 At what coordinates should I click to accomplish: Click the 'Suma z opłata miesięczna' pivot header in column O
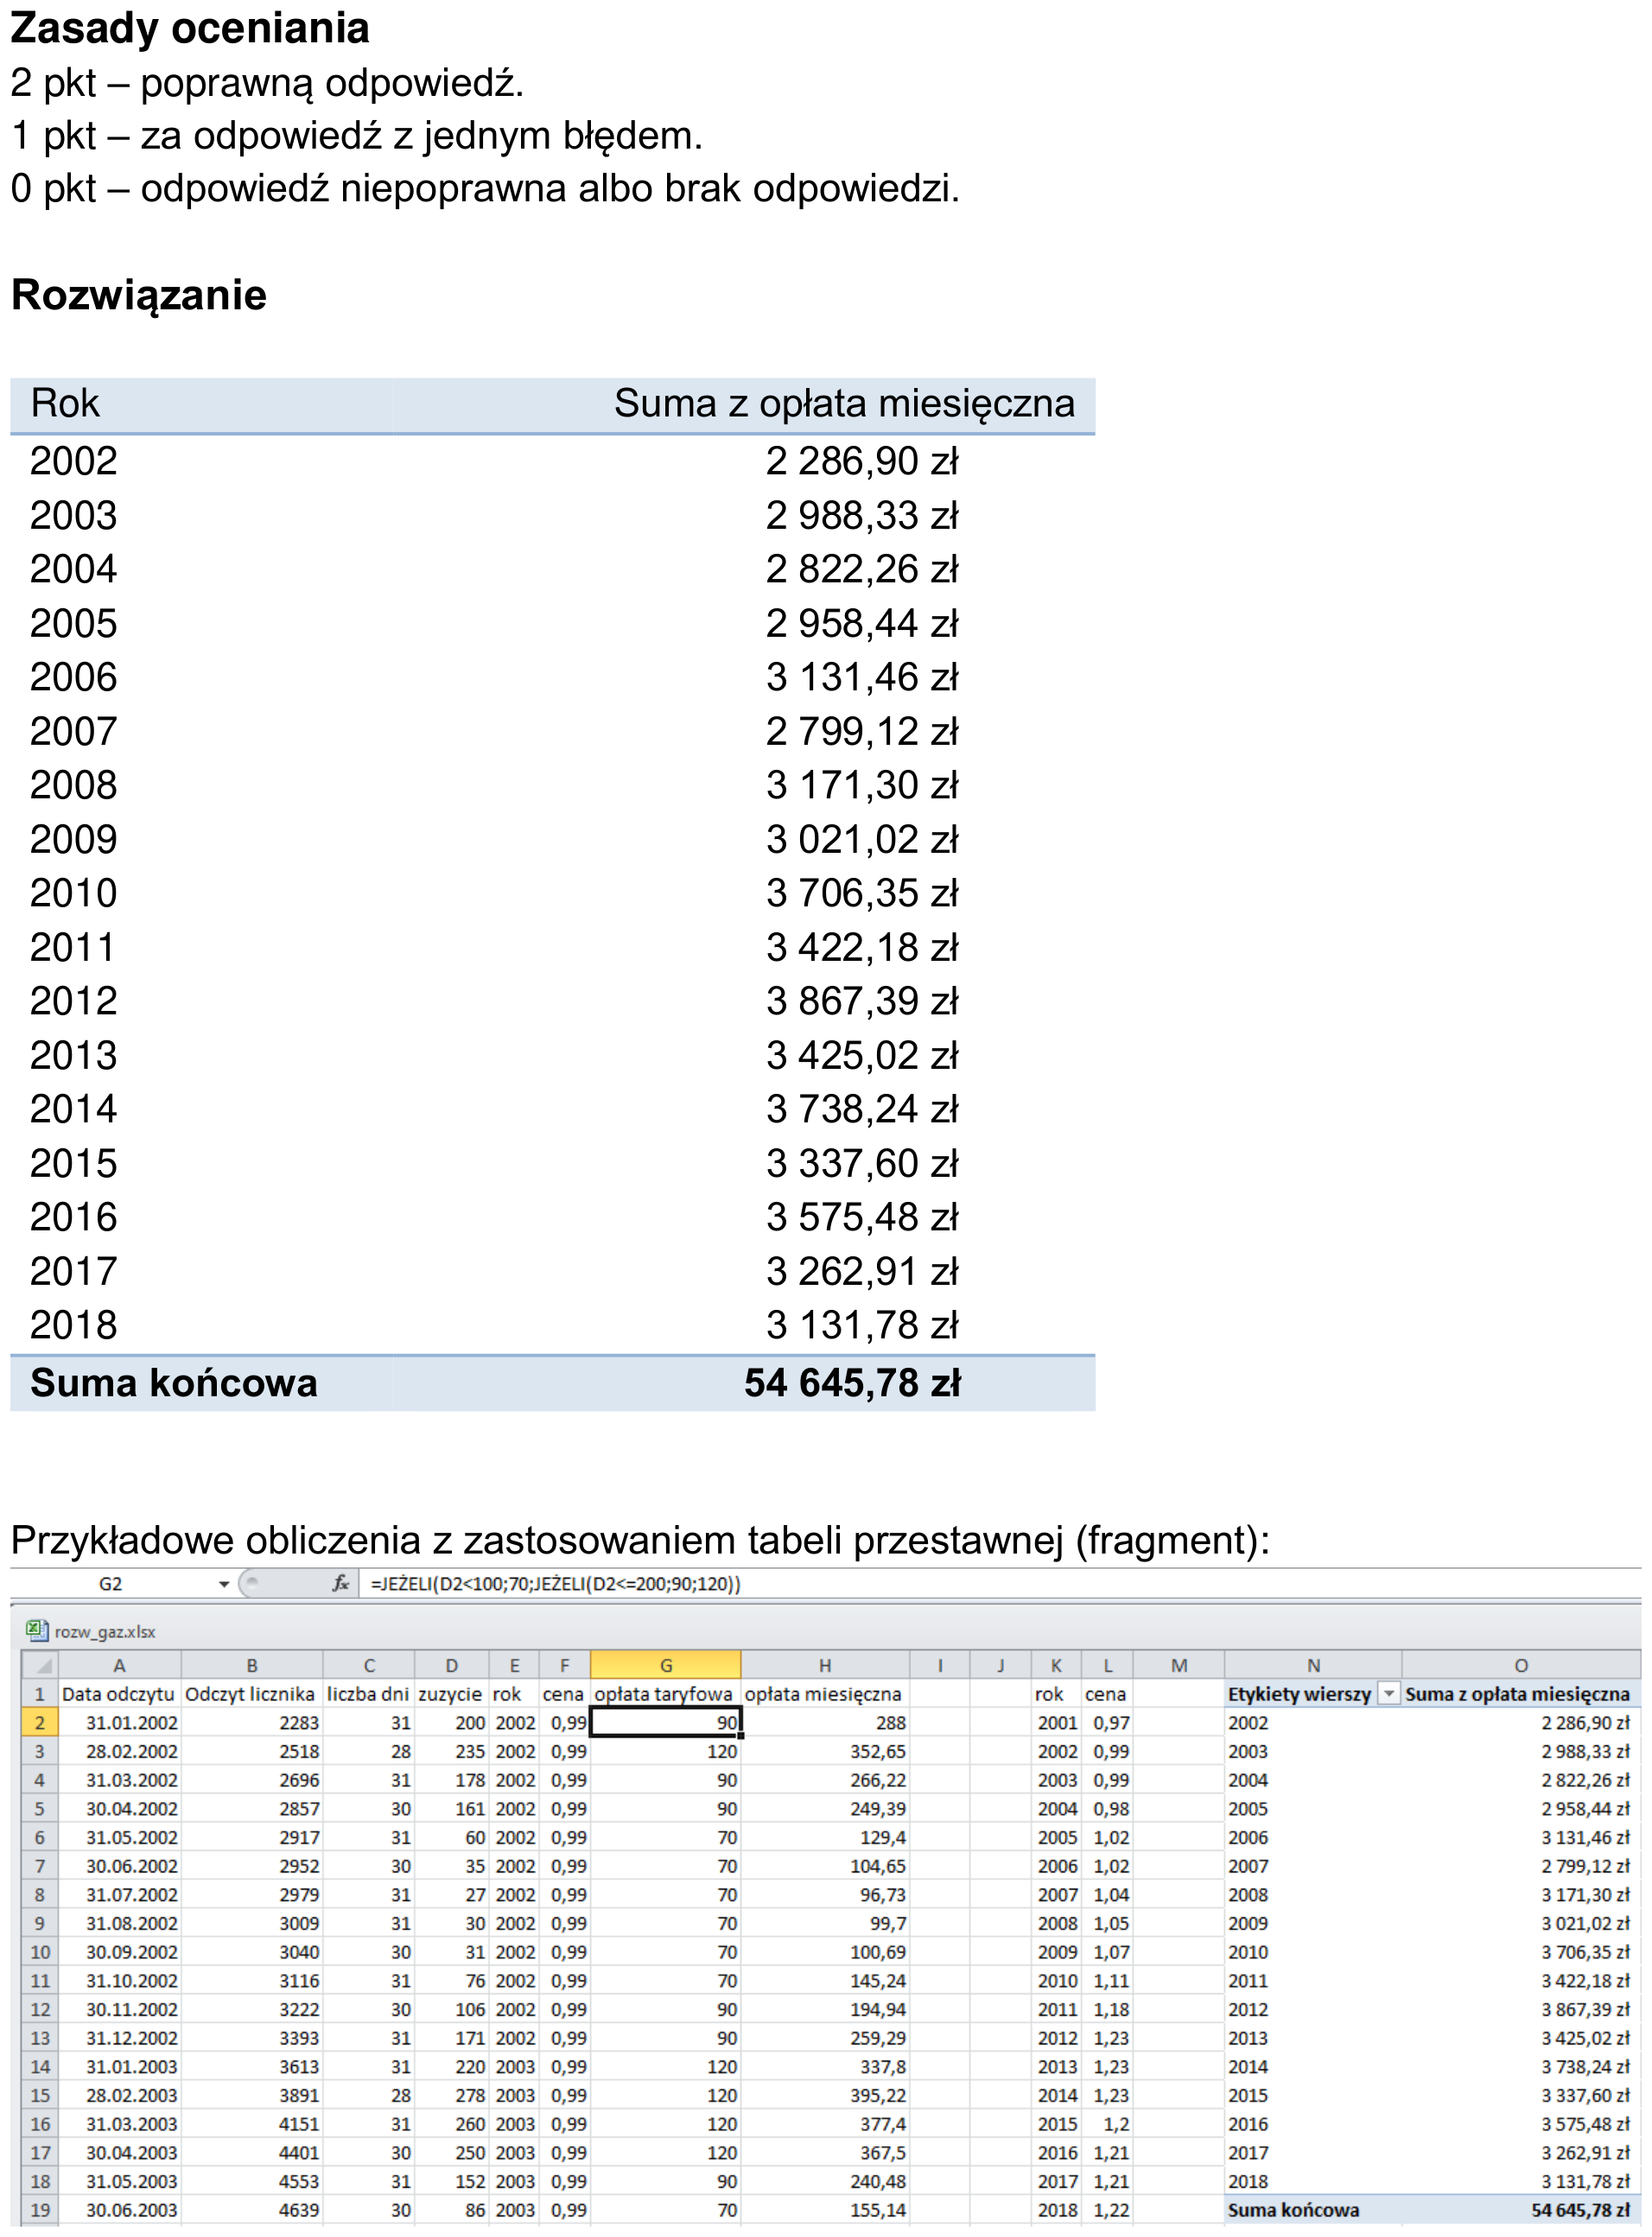pos(1520,1694)
